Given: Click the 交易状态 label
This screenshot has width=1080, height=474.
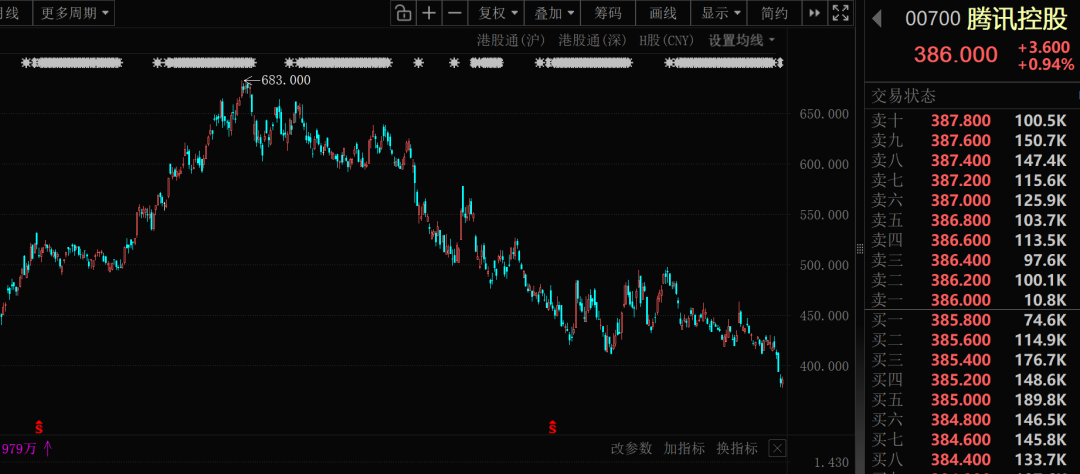Looking at the screenshot, I should click(904, 96).
